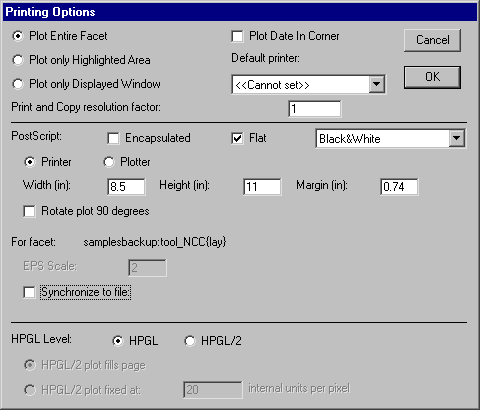Click the Default printer: label
The width and height of the screenshot is (480, 410).
point(265,58)
